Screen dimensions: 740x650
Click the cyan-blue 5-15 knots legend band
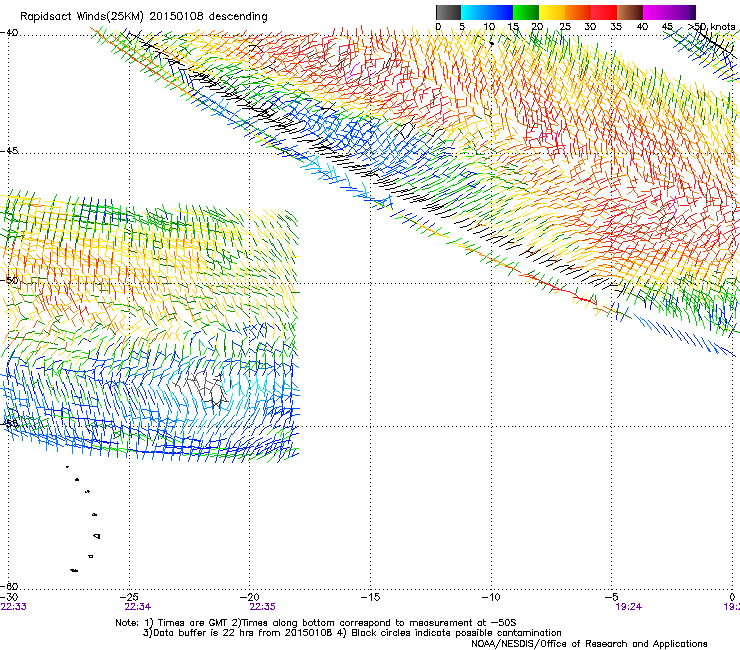tap(487, 12)
